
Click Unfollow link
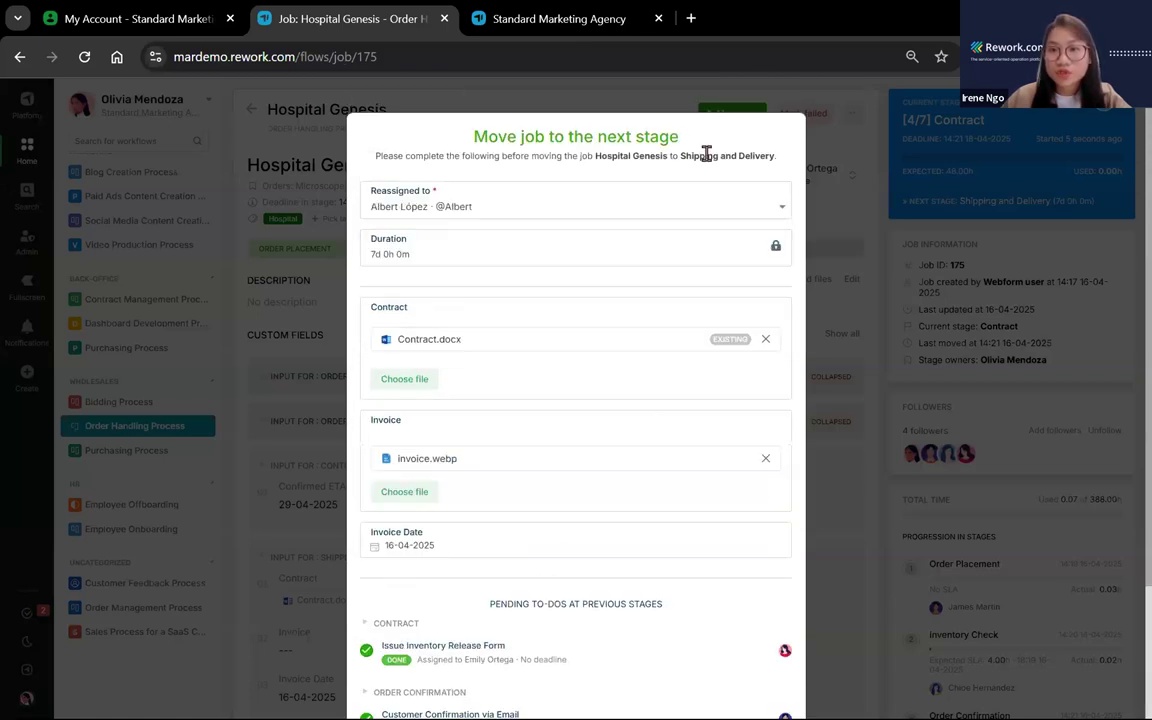1104,431
